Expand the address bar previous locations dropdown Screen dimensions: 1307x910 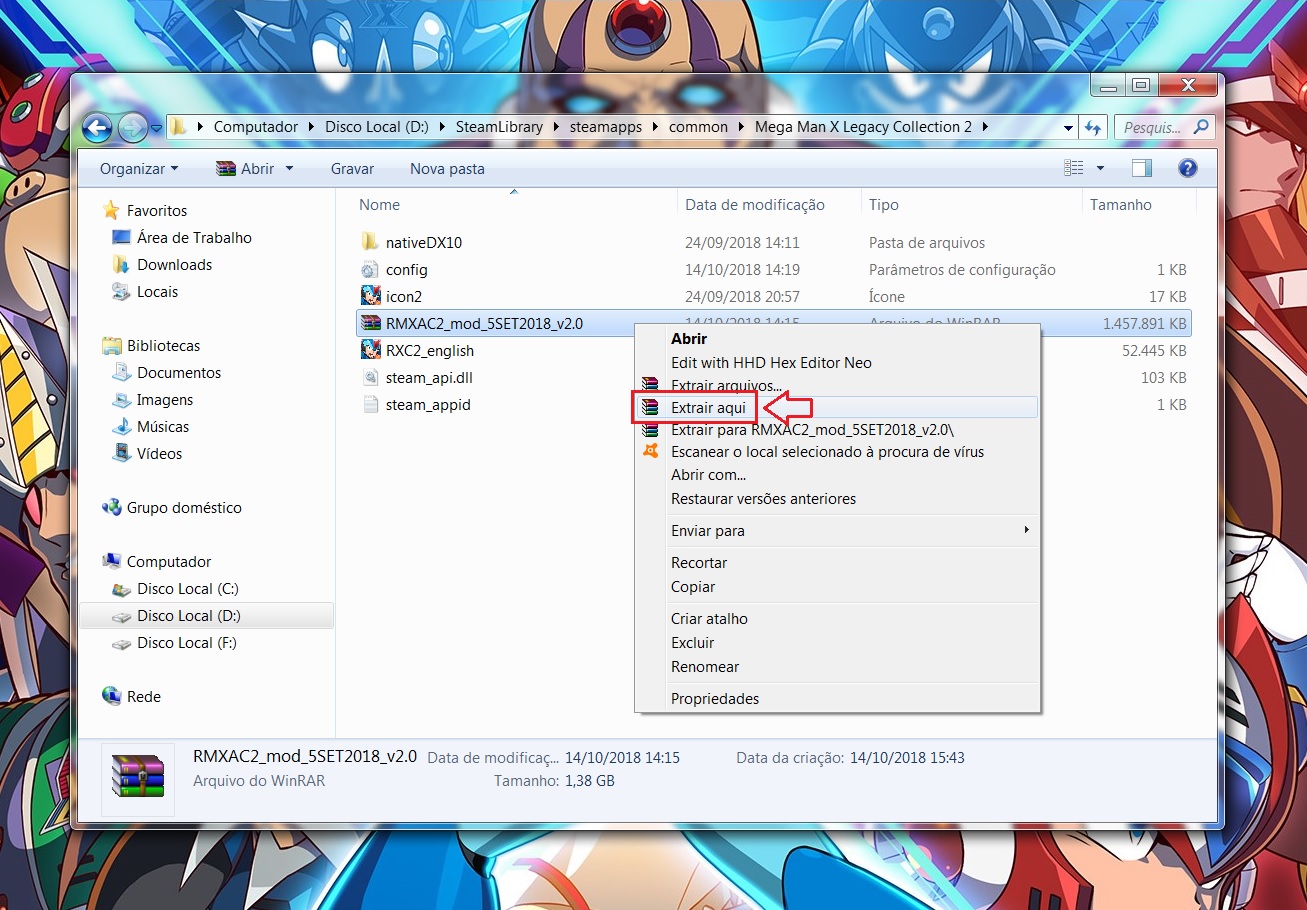tap(1069, 127)
